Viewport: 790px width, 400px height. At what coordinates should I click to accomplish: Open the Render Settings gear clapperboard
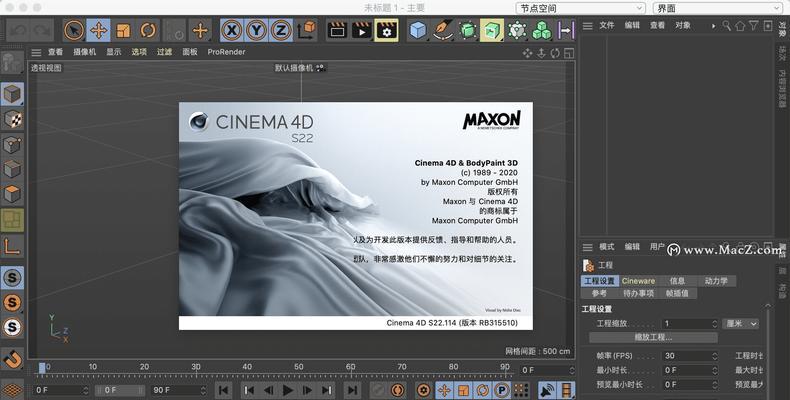coord(386,30)
